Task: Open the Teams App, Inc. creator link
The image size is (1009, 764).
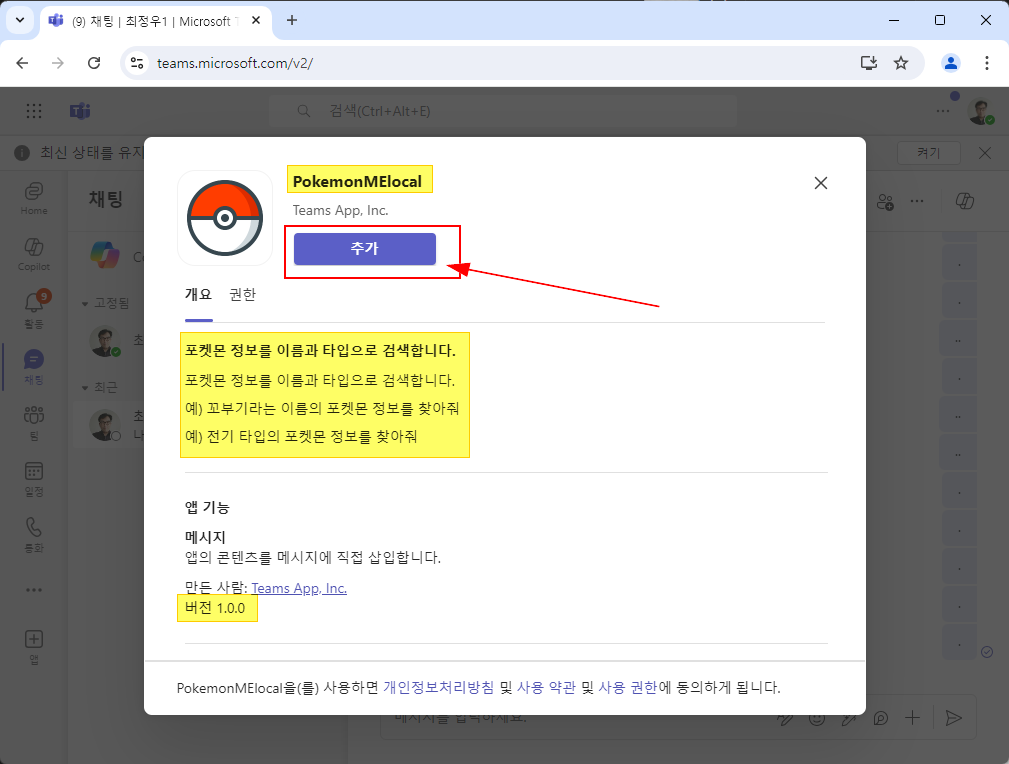Action: [x=299, y=588]
